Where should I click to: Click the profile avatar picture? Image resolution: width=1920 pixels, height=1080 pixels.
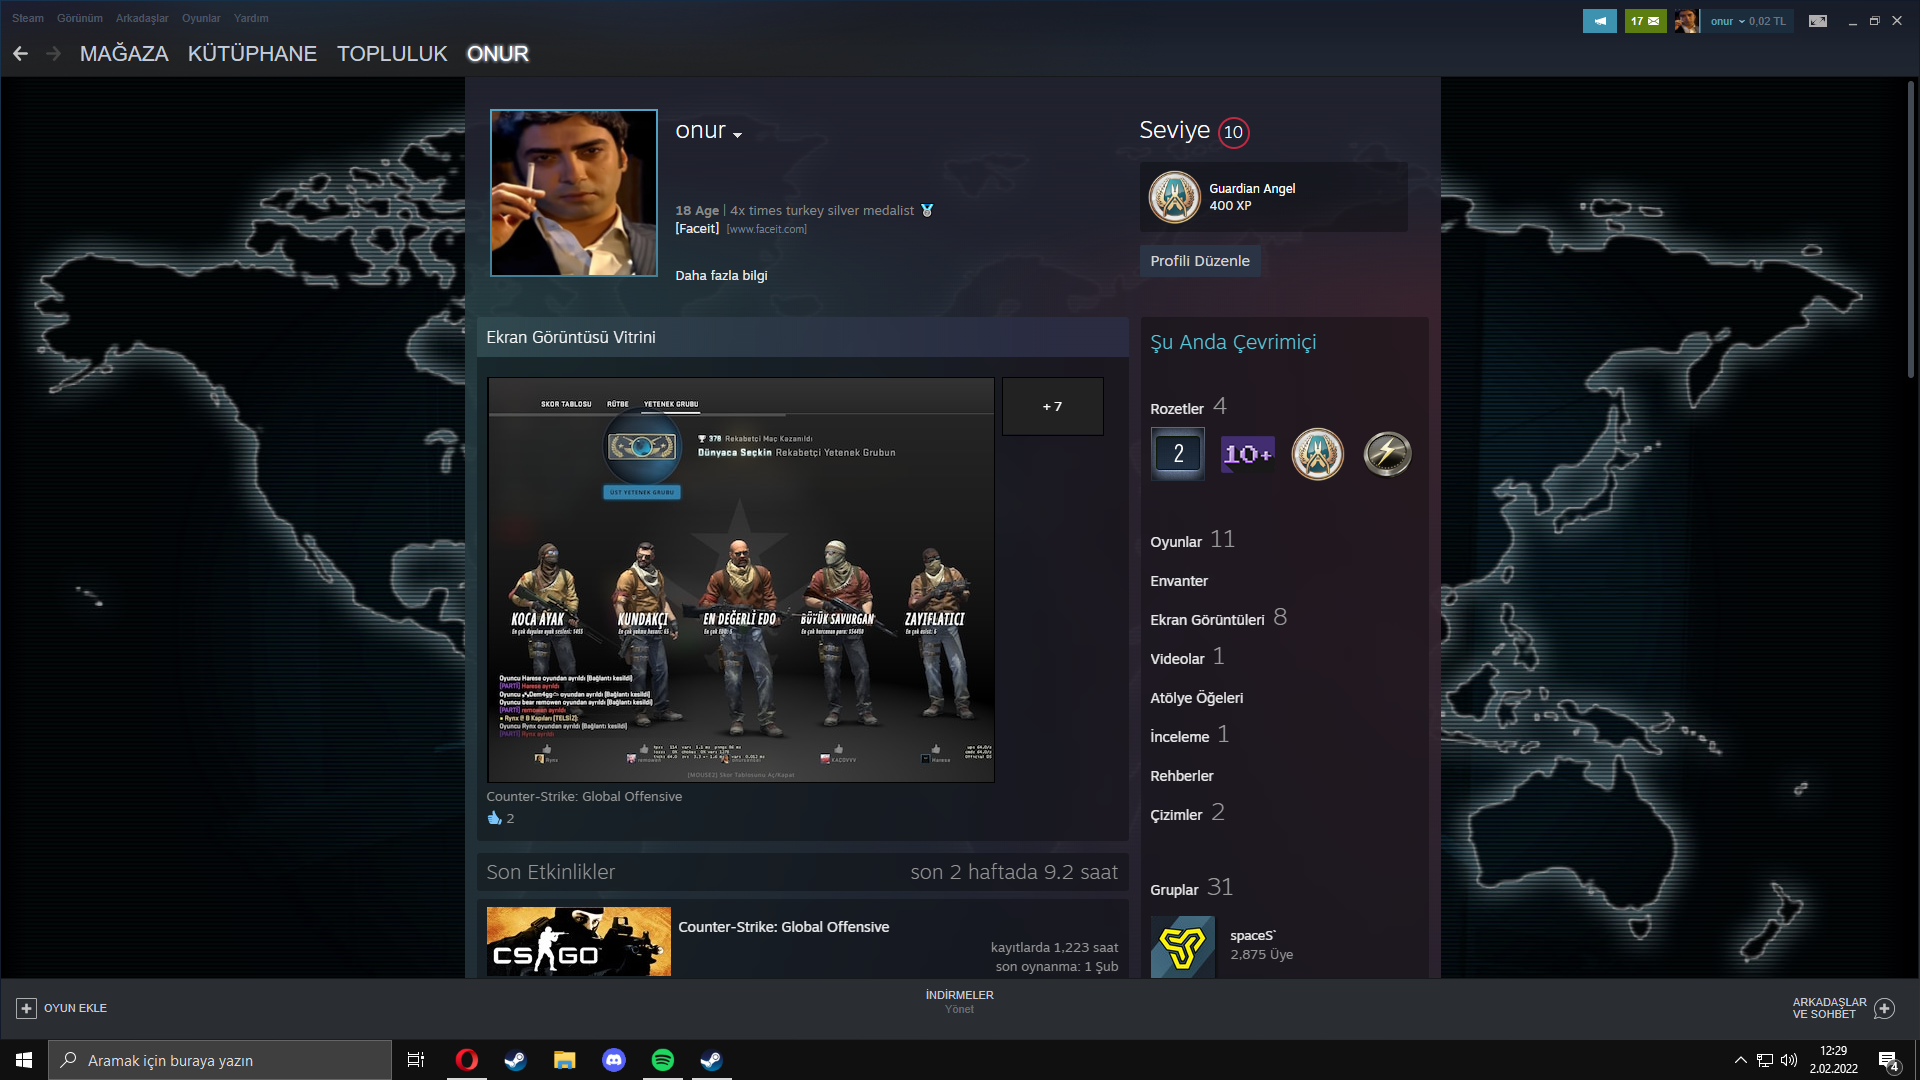pos(574,193)
